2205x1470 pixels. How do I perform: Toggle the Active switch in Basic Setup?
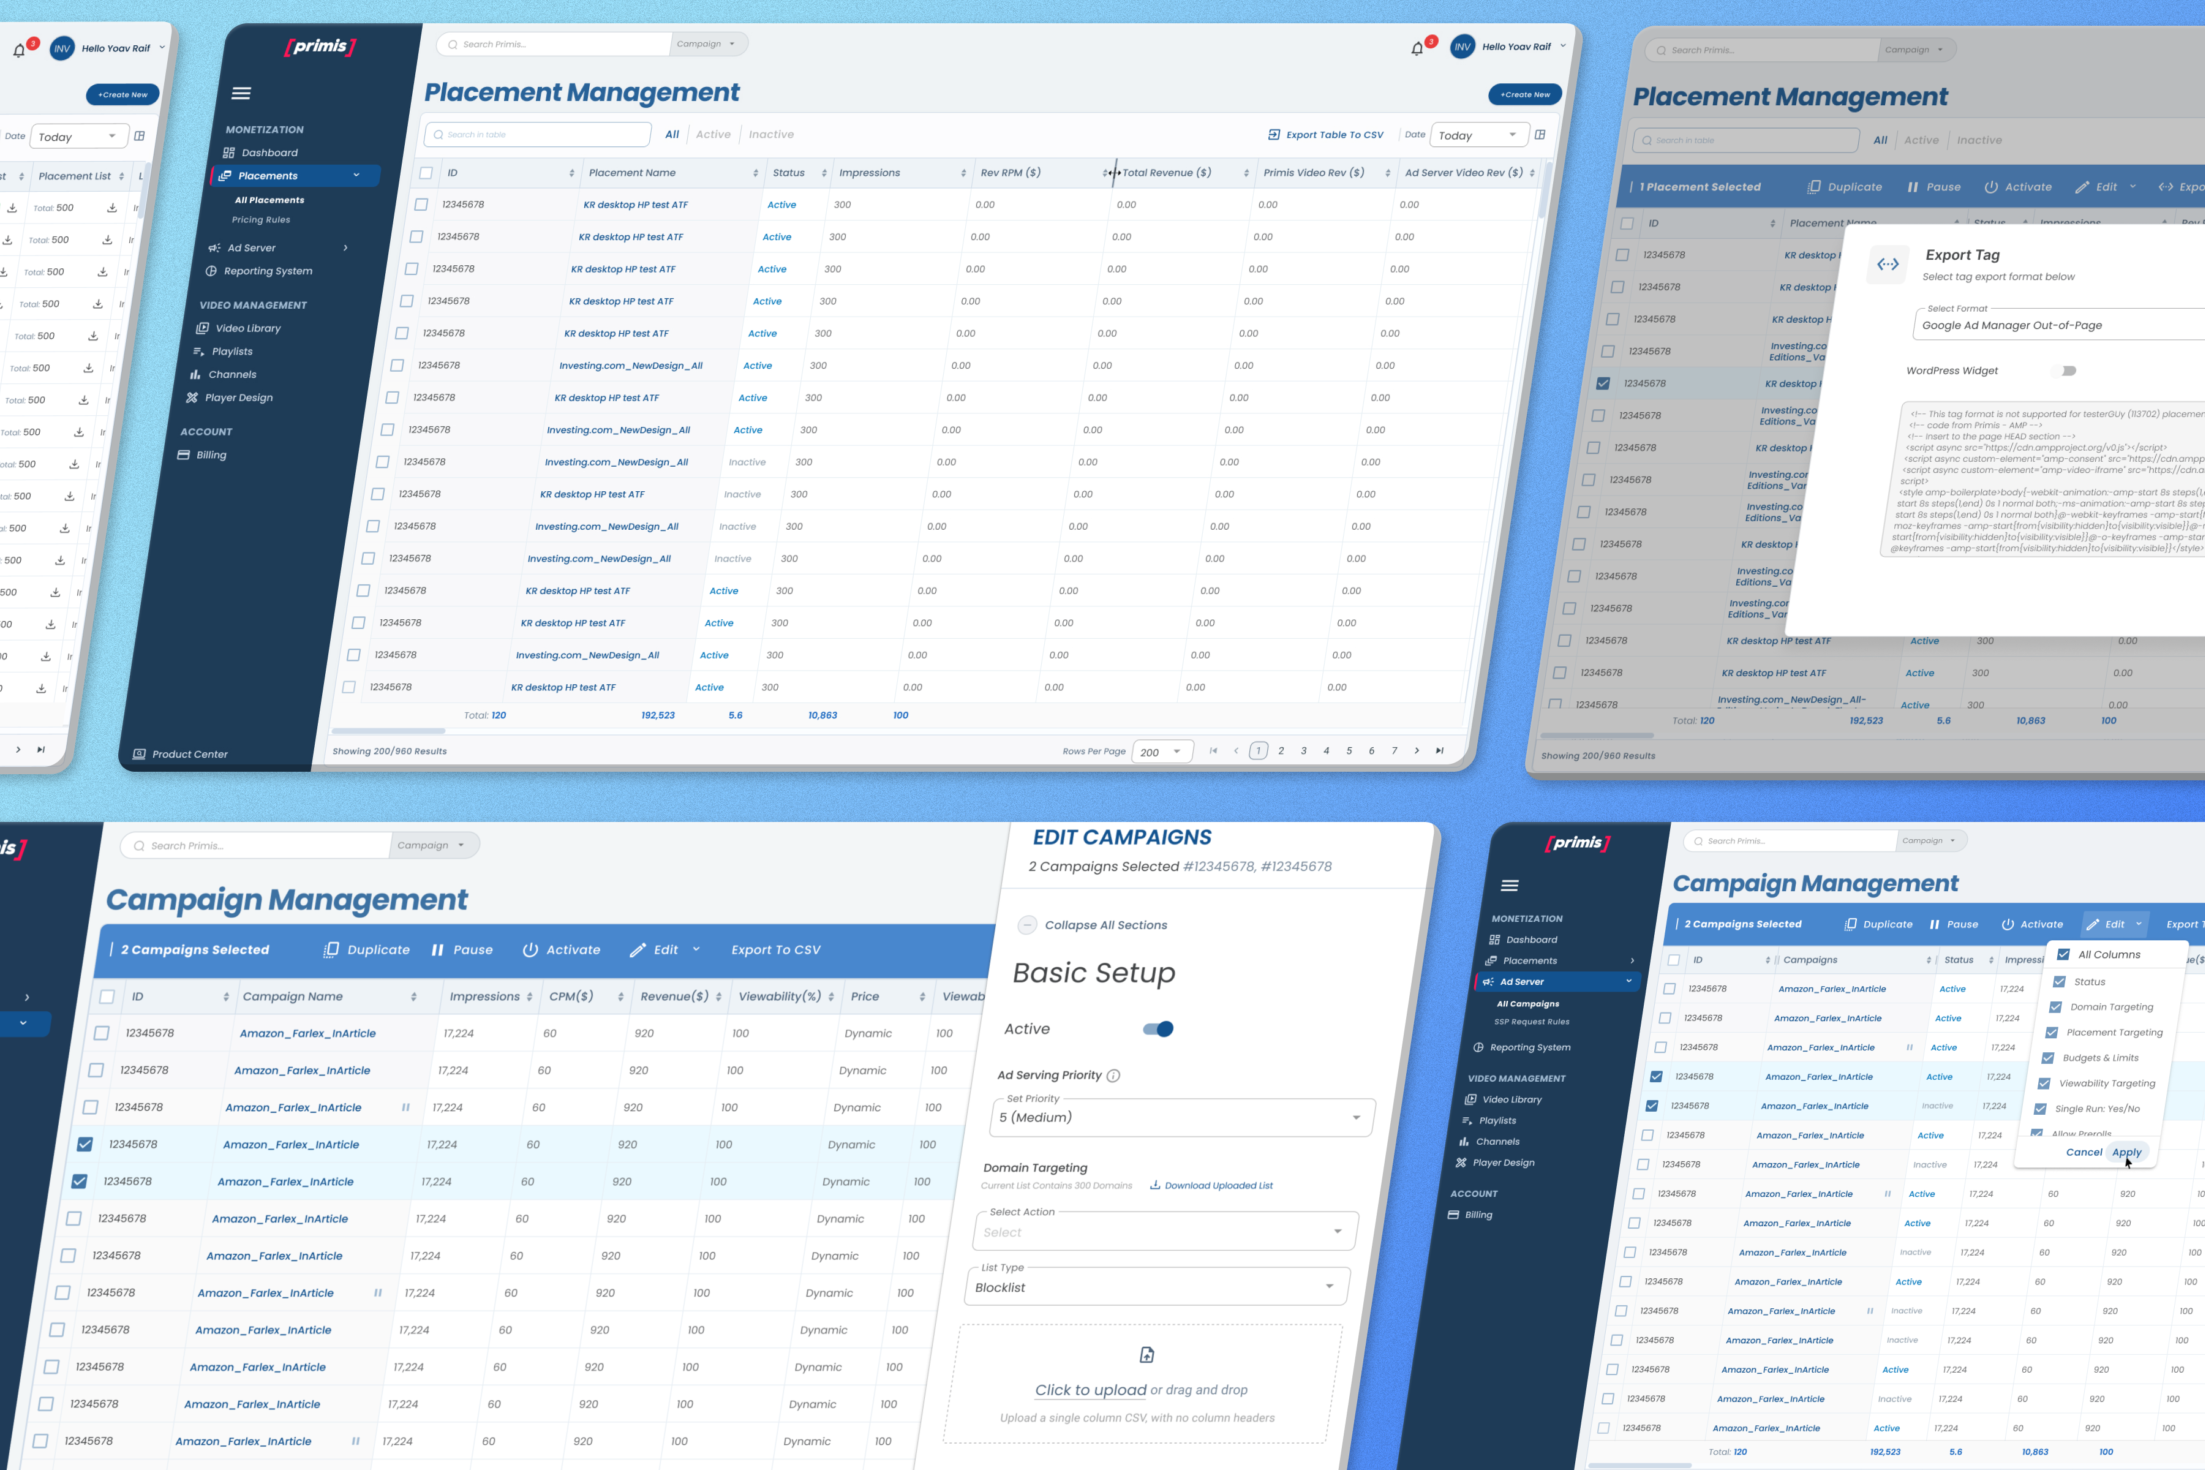1158,1029
